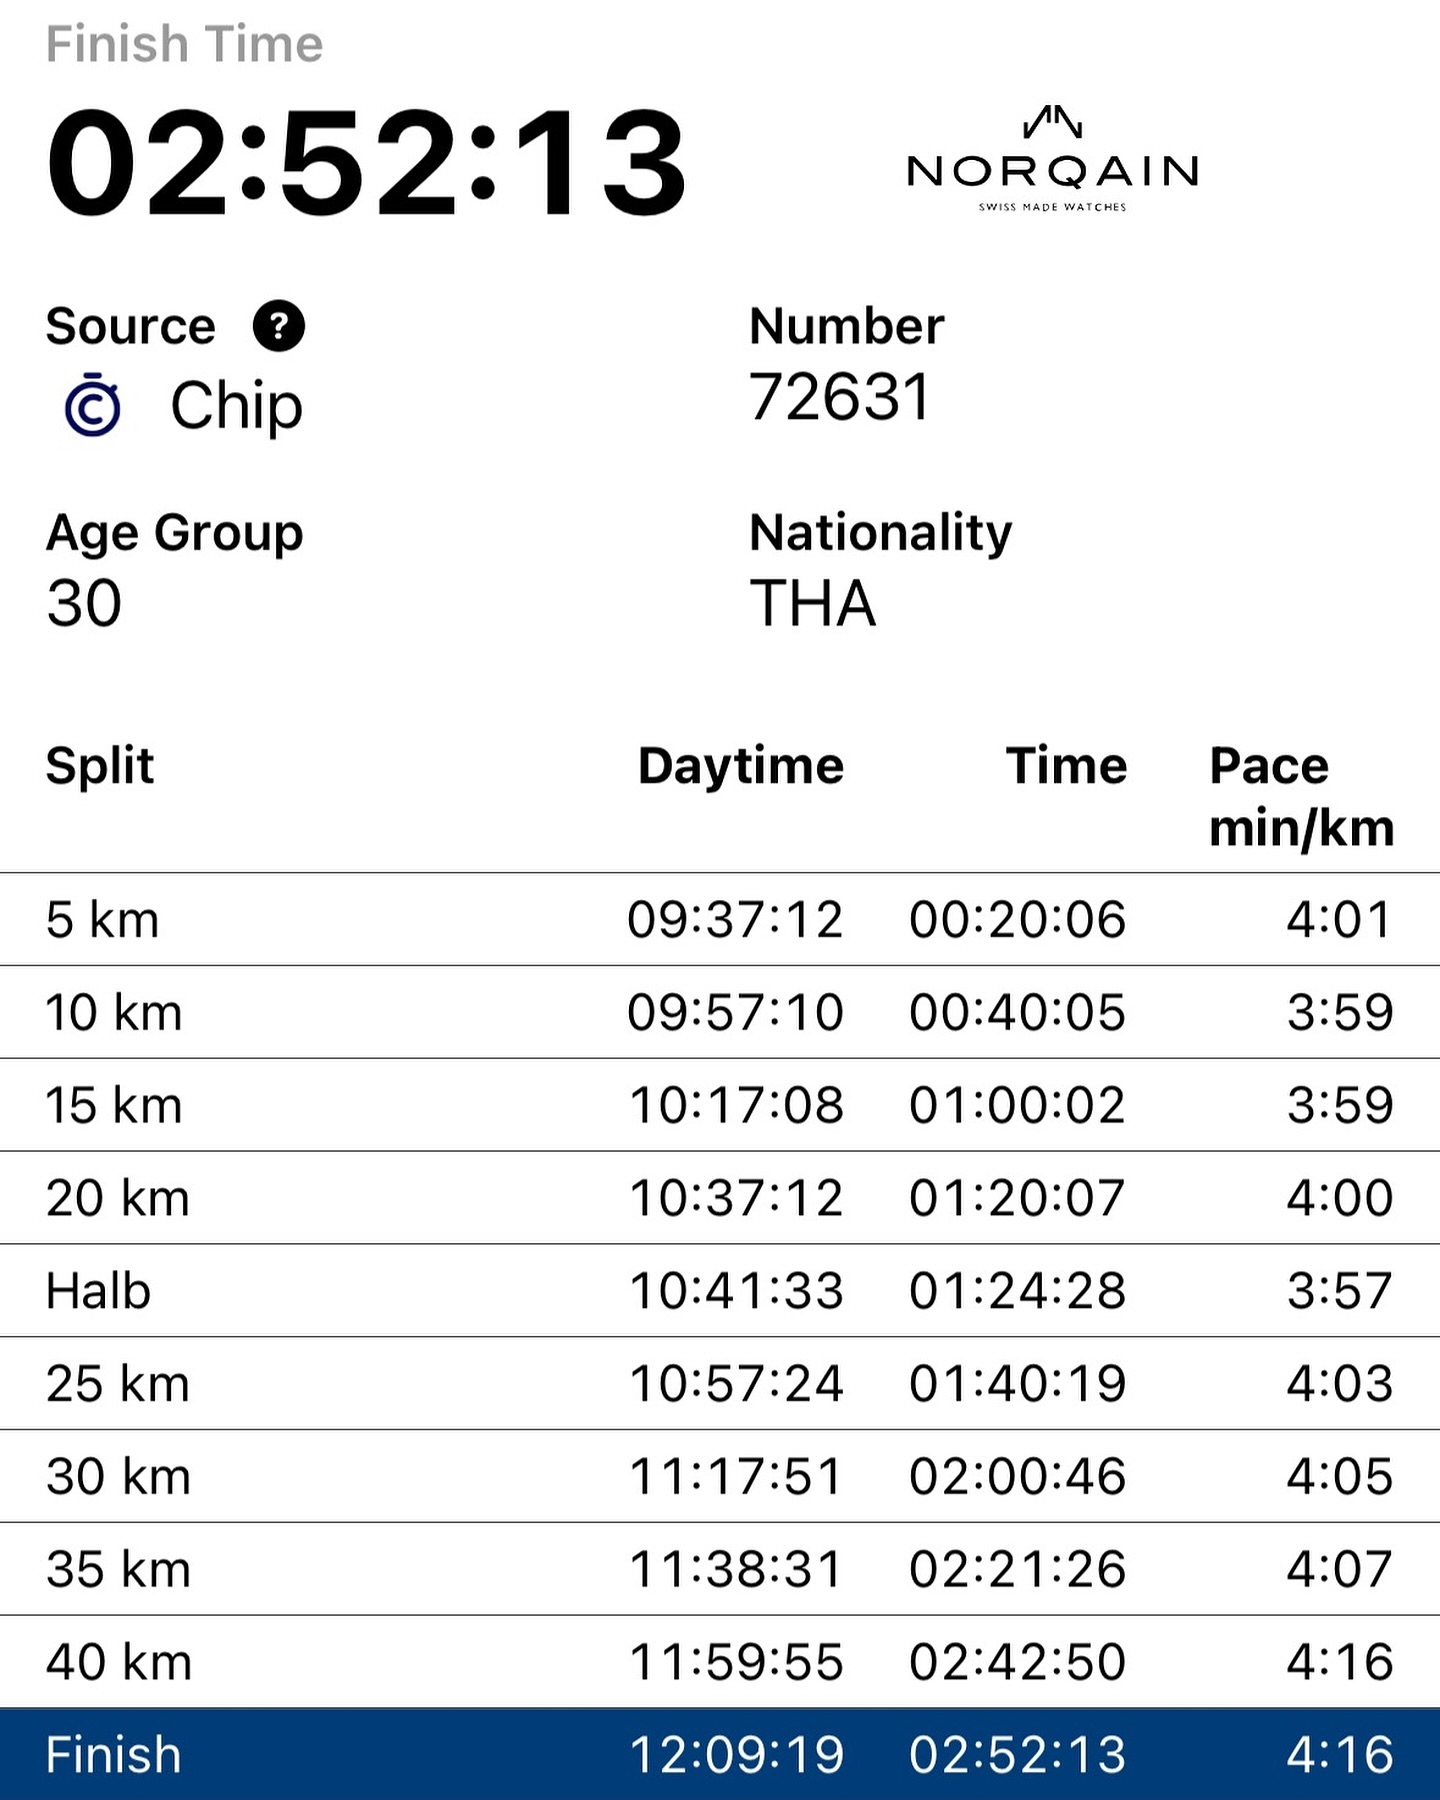
Task: Click the Daytime column header
Action: pyautogui.click(x=741, y=767)
